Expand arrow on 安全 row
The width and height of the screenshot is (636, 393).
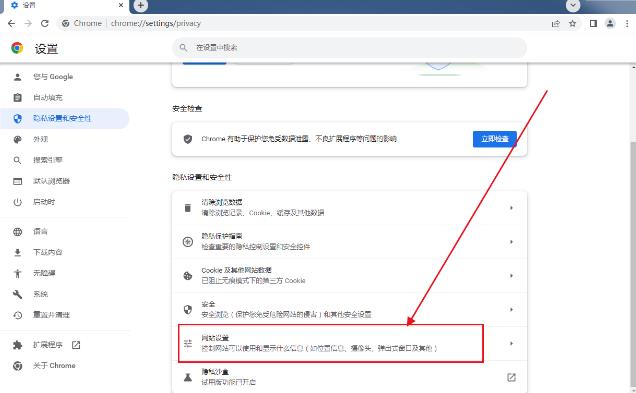(511, 309)
